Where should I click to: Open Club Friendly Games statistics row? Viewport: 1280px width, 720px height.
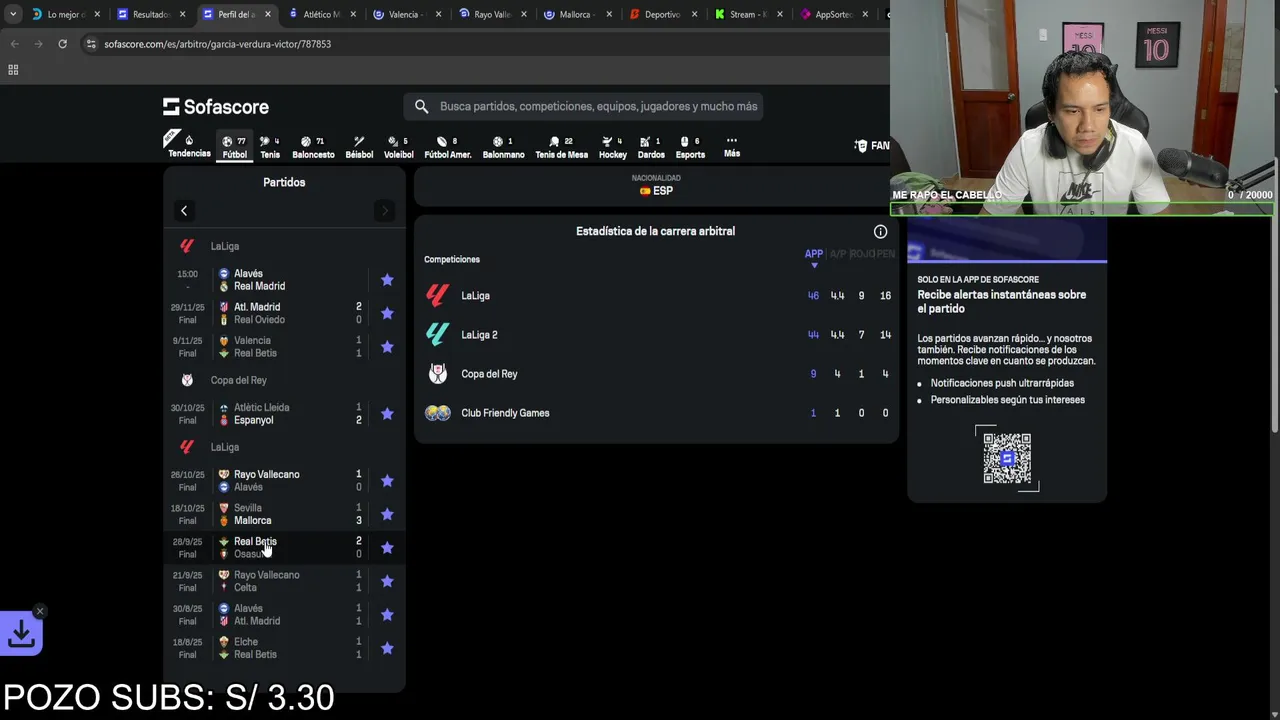point(656,413)
